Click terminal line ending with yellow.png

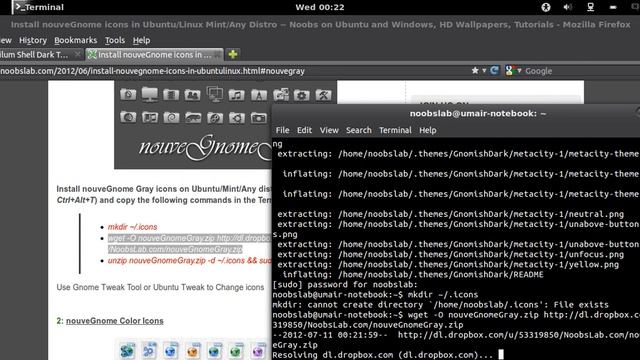(448, 264)
